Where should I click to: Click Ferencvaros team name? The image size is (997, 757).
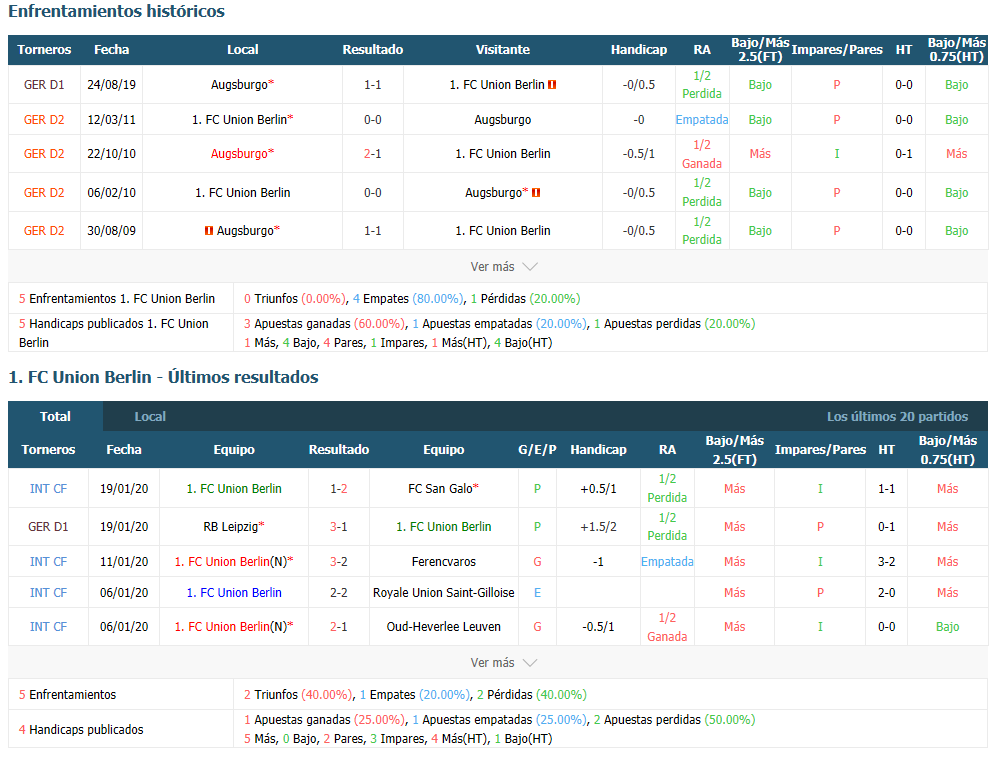coord(444,562)
